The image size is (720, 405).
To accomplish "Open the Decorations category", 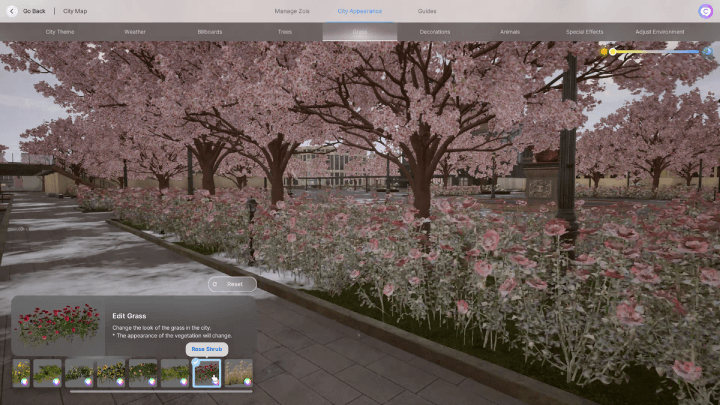I will coord(435,32).
